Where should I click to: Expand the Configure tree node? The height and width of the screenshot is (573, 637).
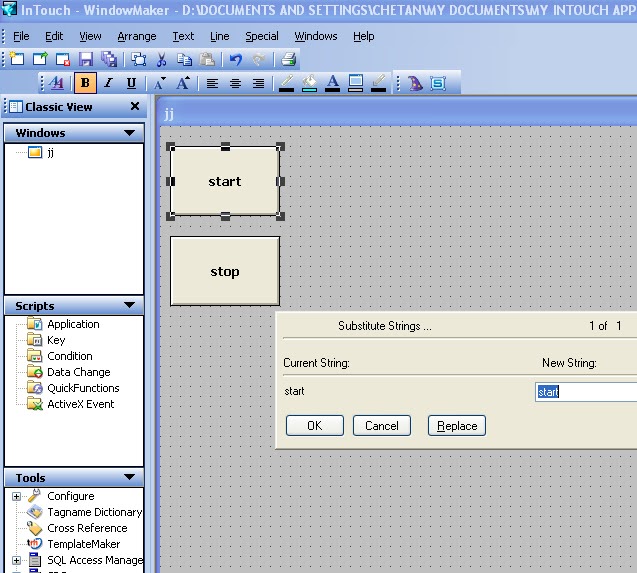16,496
